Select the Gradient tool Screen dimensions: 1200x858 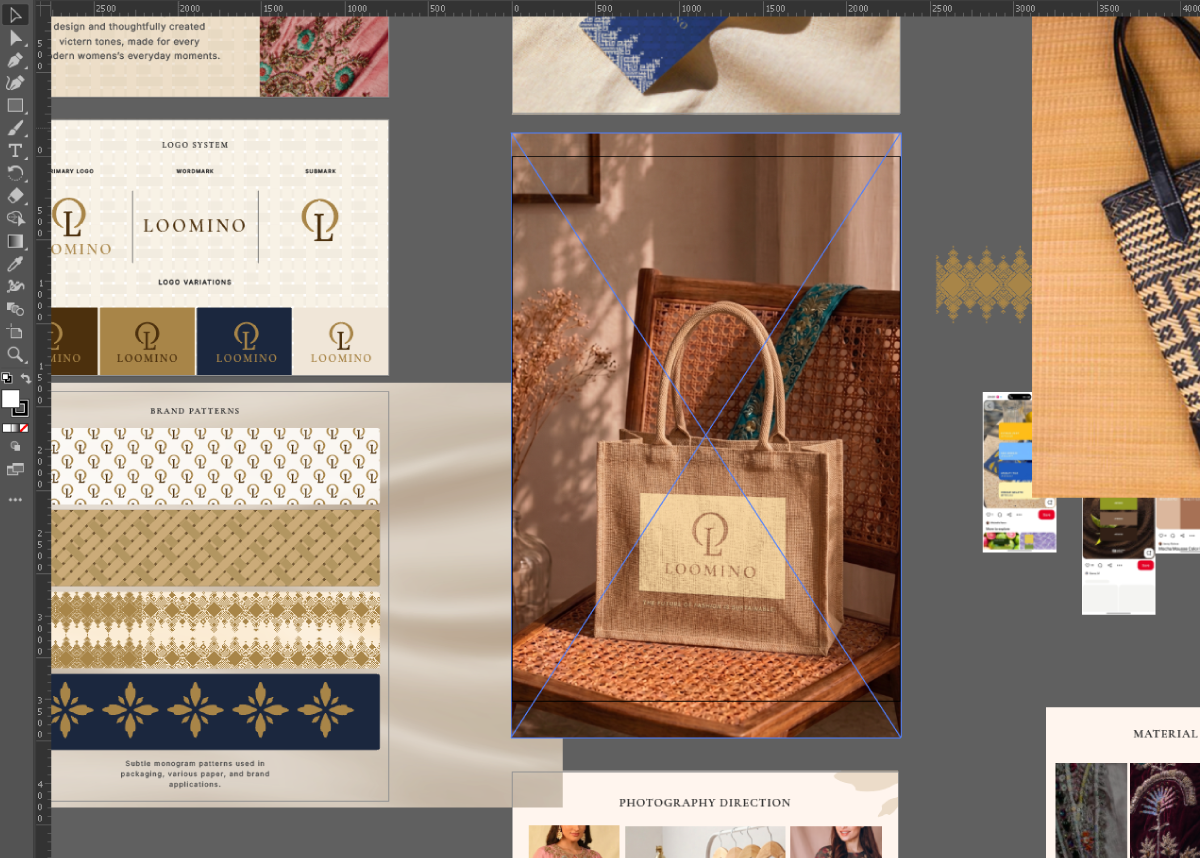[x=15, y=241]
